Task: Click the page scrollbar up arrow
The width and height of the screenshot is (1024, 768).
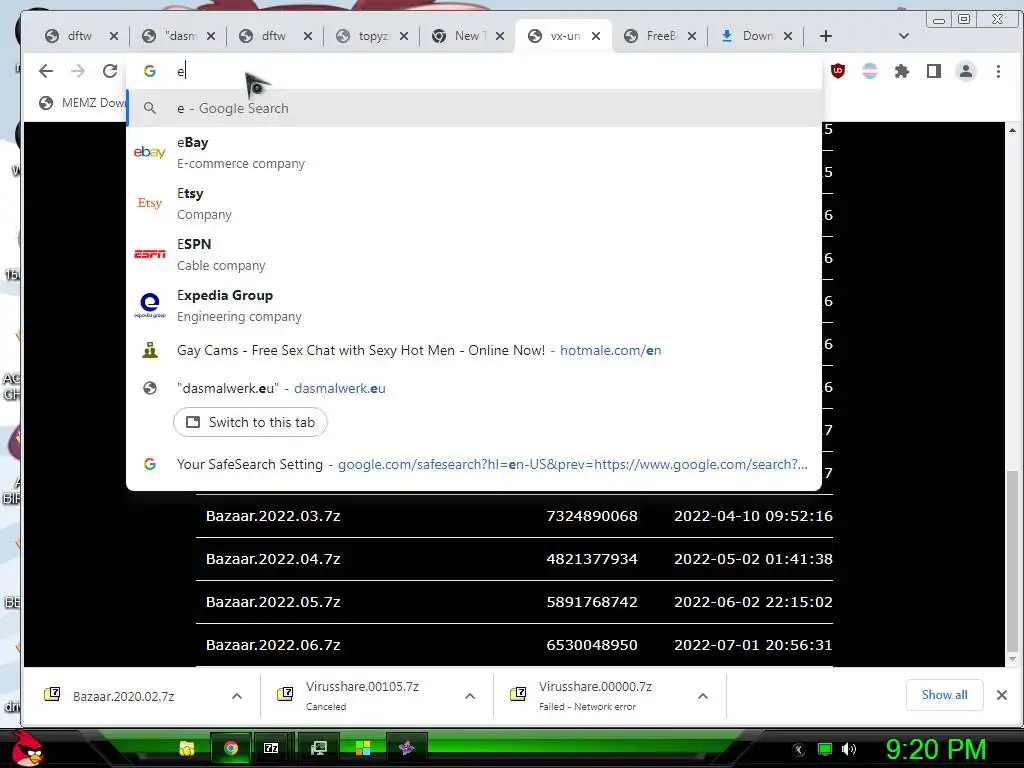Action: tap(1012, 130)
